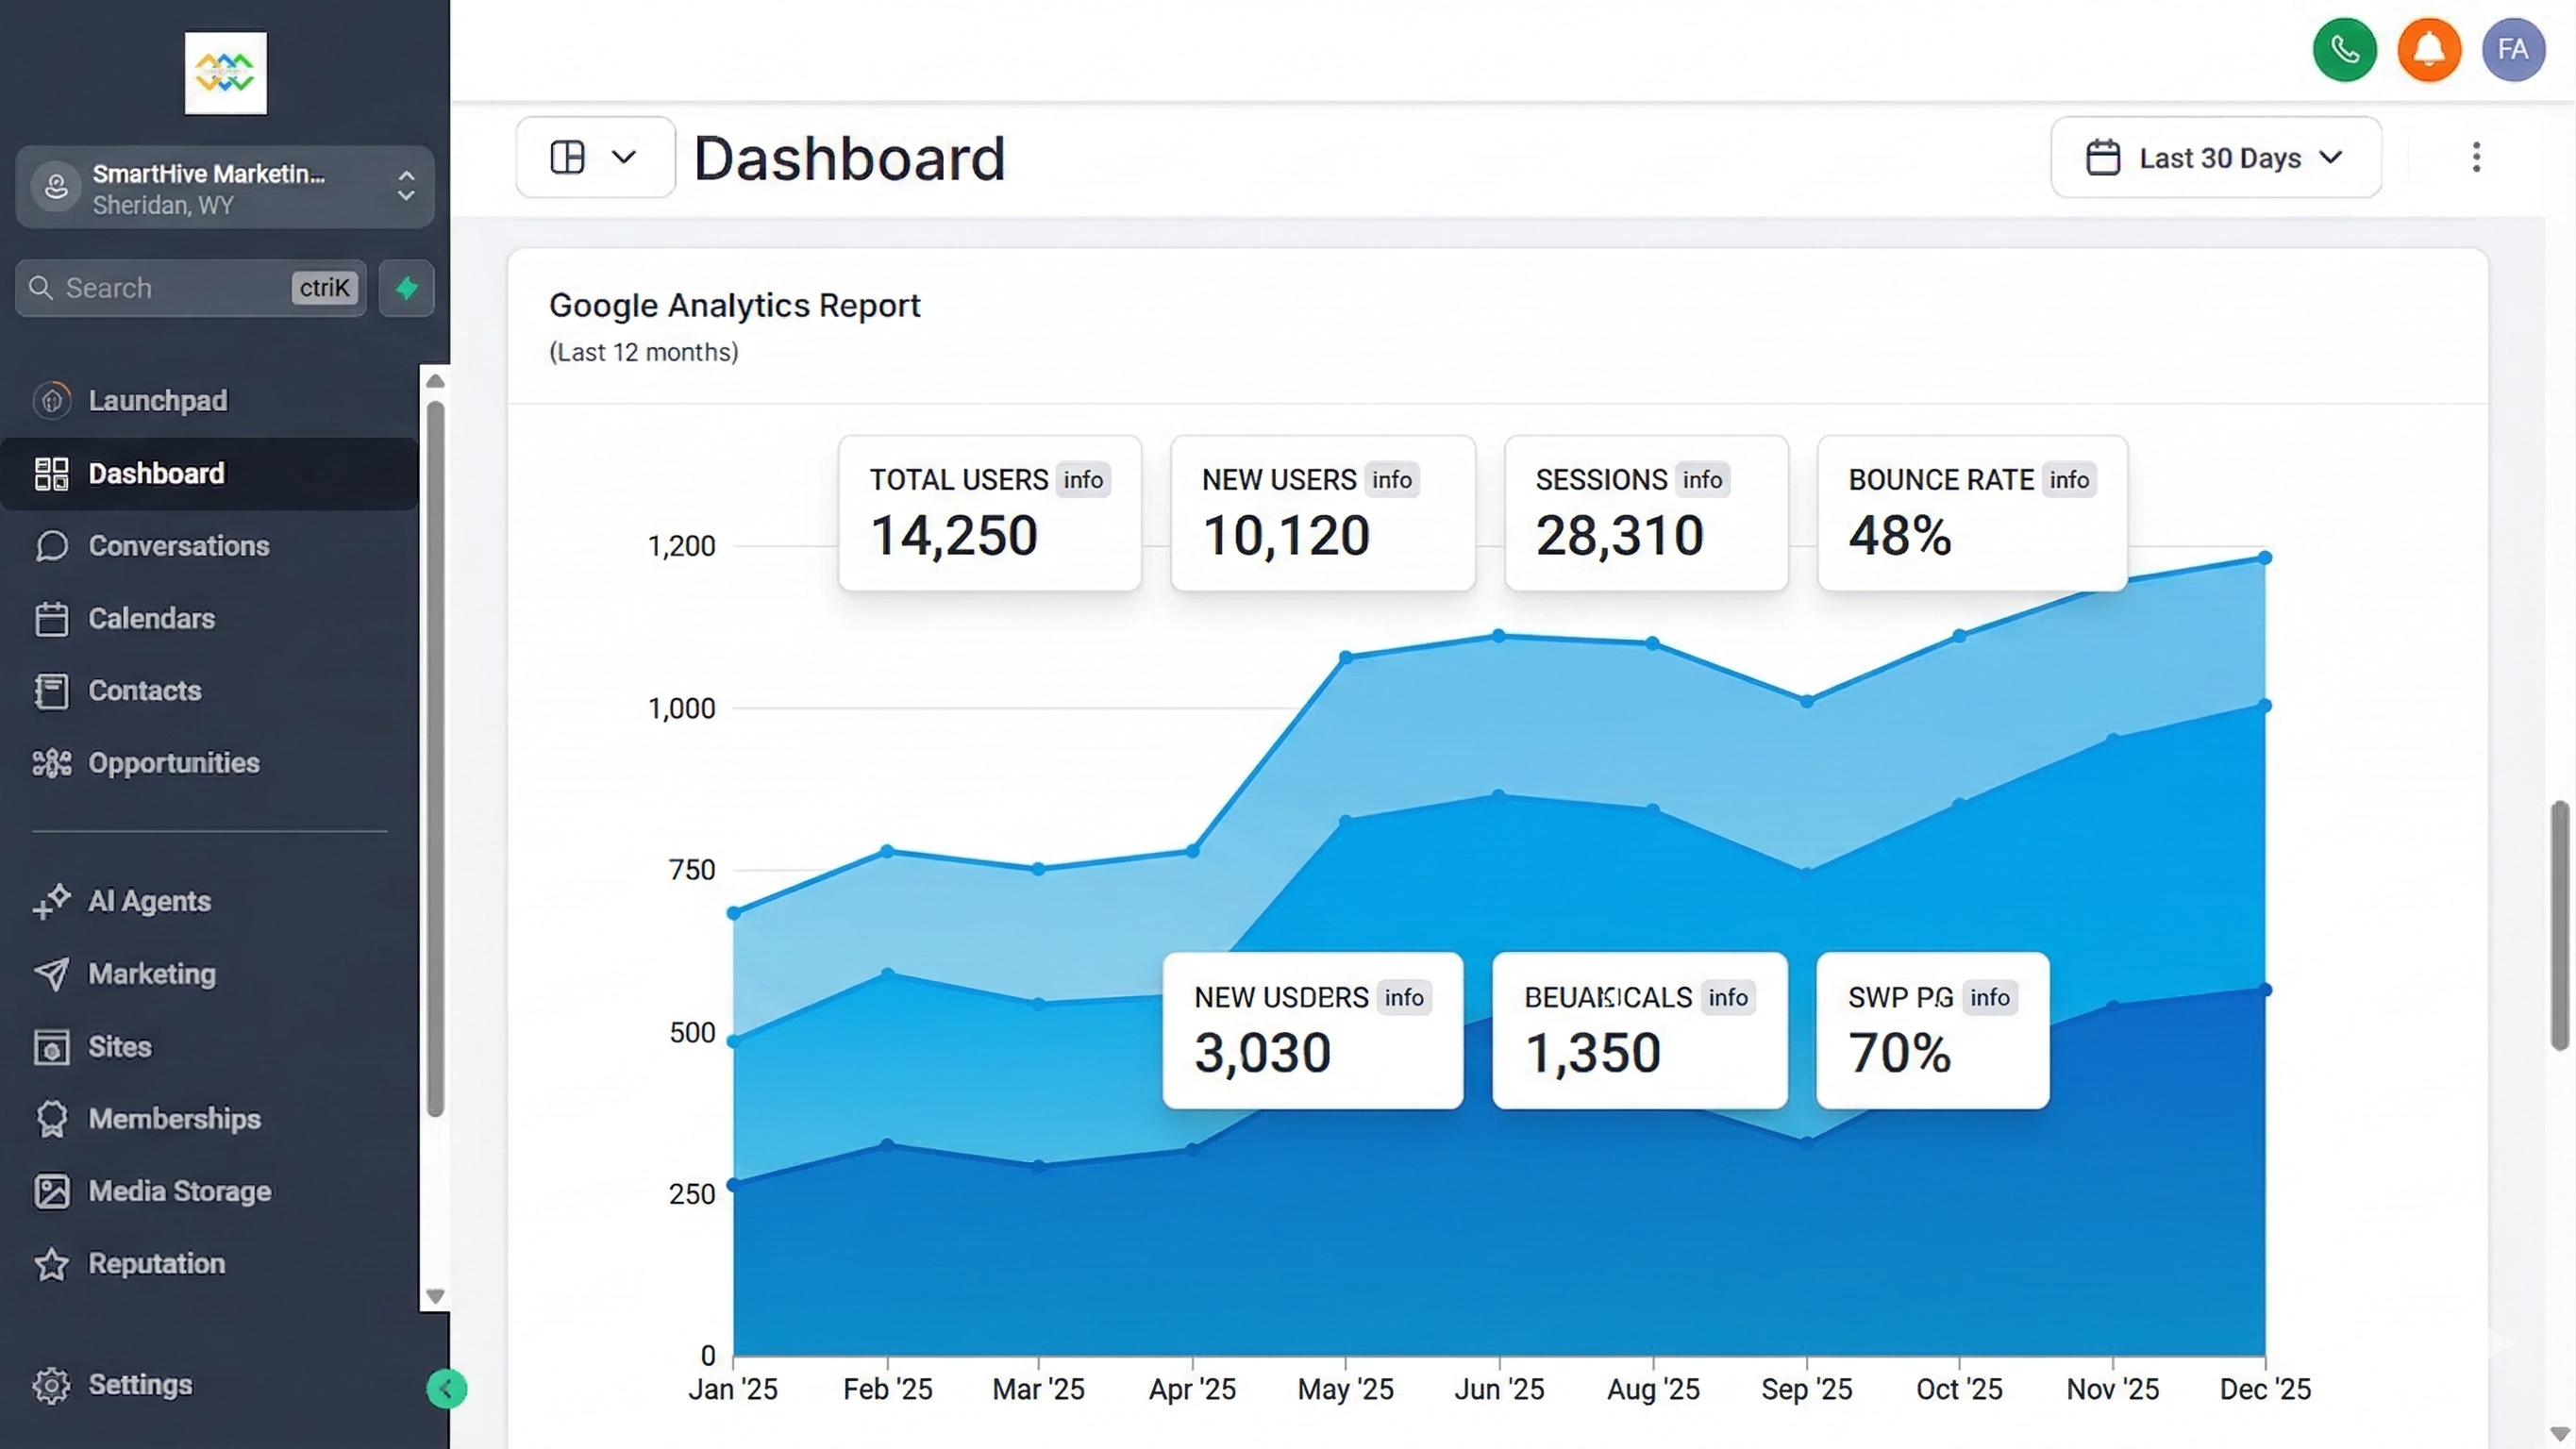Click the FA user avatar
Screen dimensions: 2576x1449
pyautogui.click(x=2512, y=50)
